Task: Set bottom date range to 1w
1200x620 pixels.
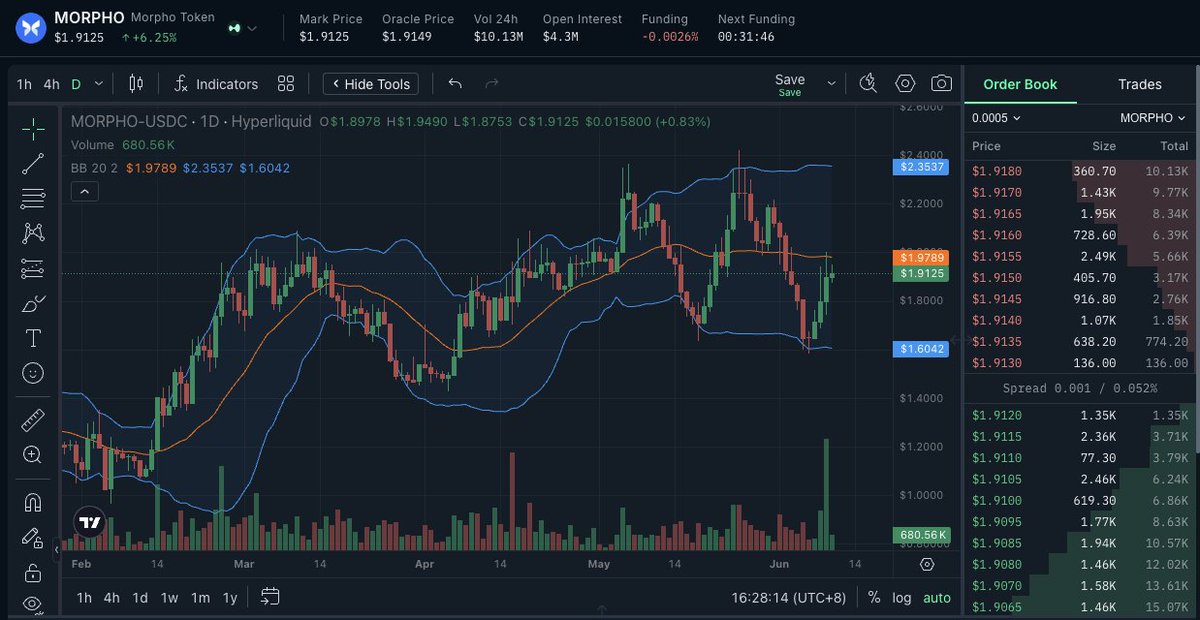Action: tap(170, 598)
